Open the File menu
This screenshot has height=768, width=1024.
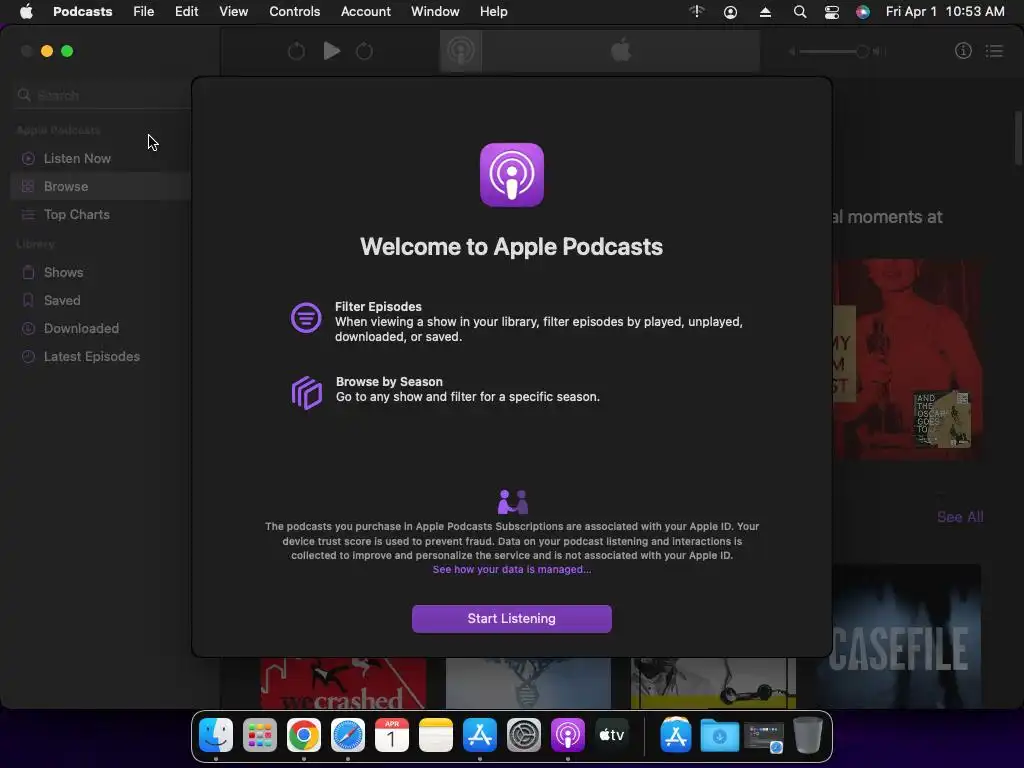pyautogui.click(x=144, y=12)
